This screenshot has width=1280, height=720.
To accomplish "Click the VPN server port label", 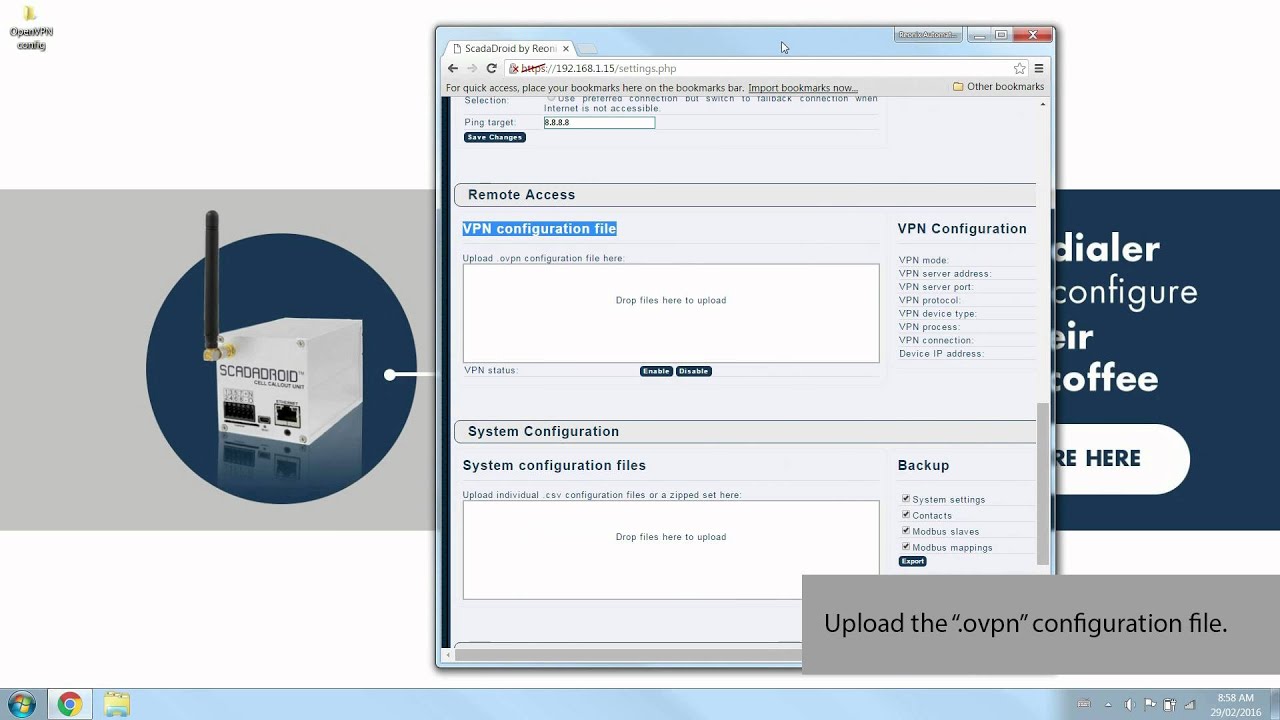I will pos(936,287).
